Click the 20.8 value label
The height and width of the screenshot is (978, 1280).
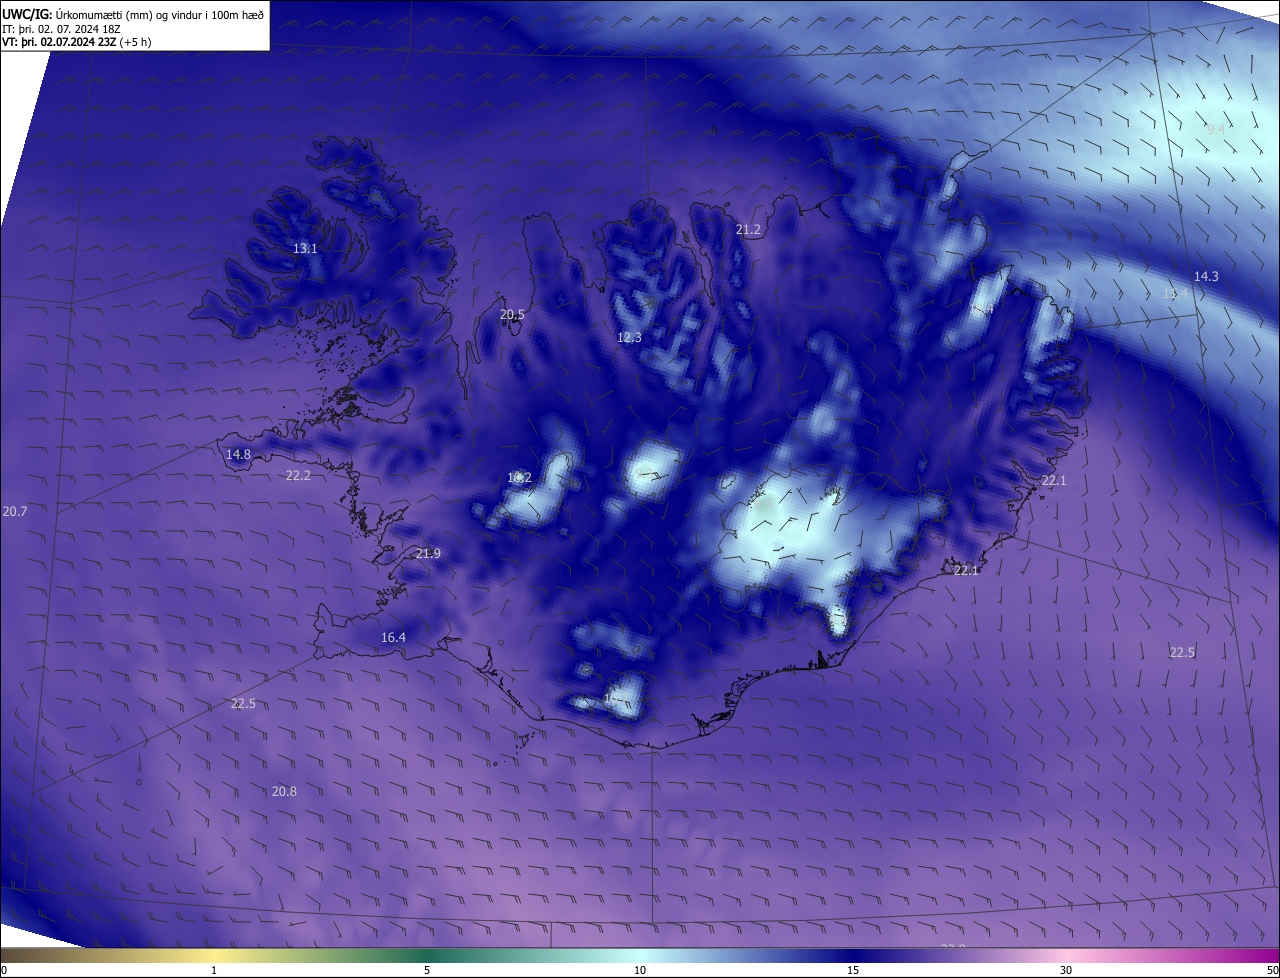coord(284,791)
